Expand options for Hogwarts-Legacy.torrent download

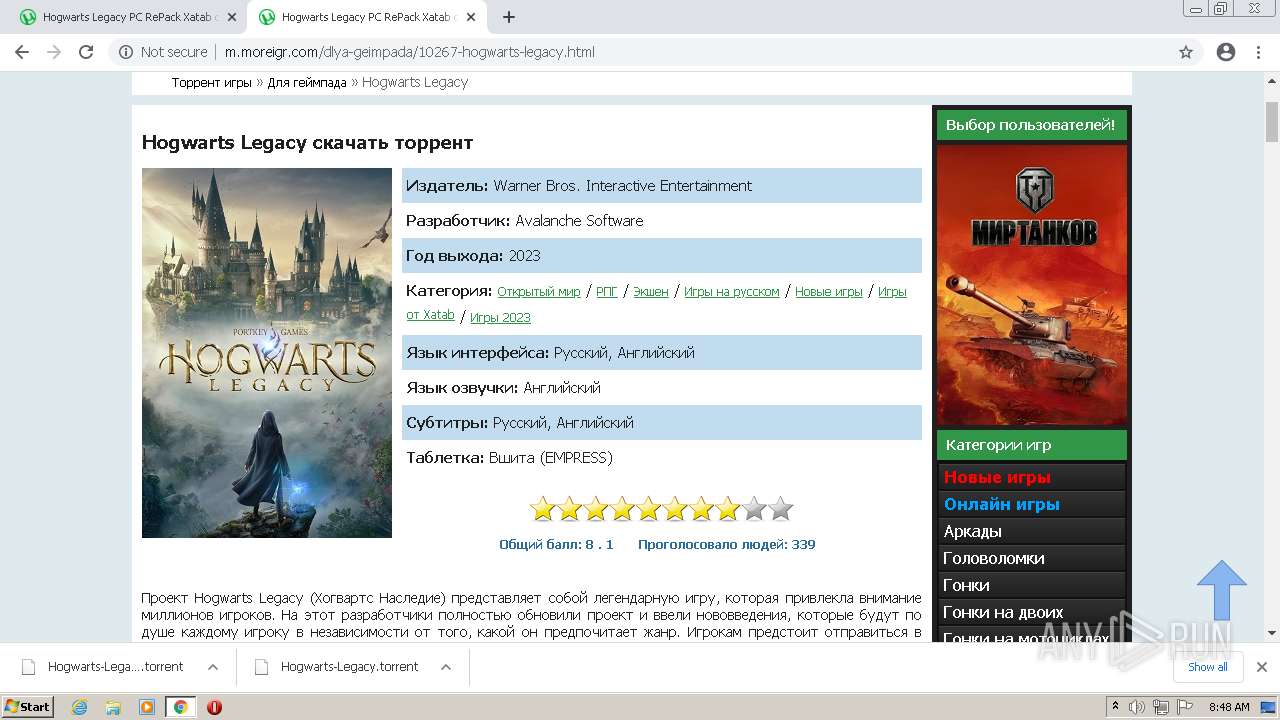(446, 667)
